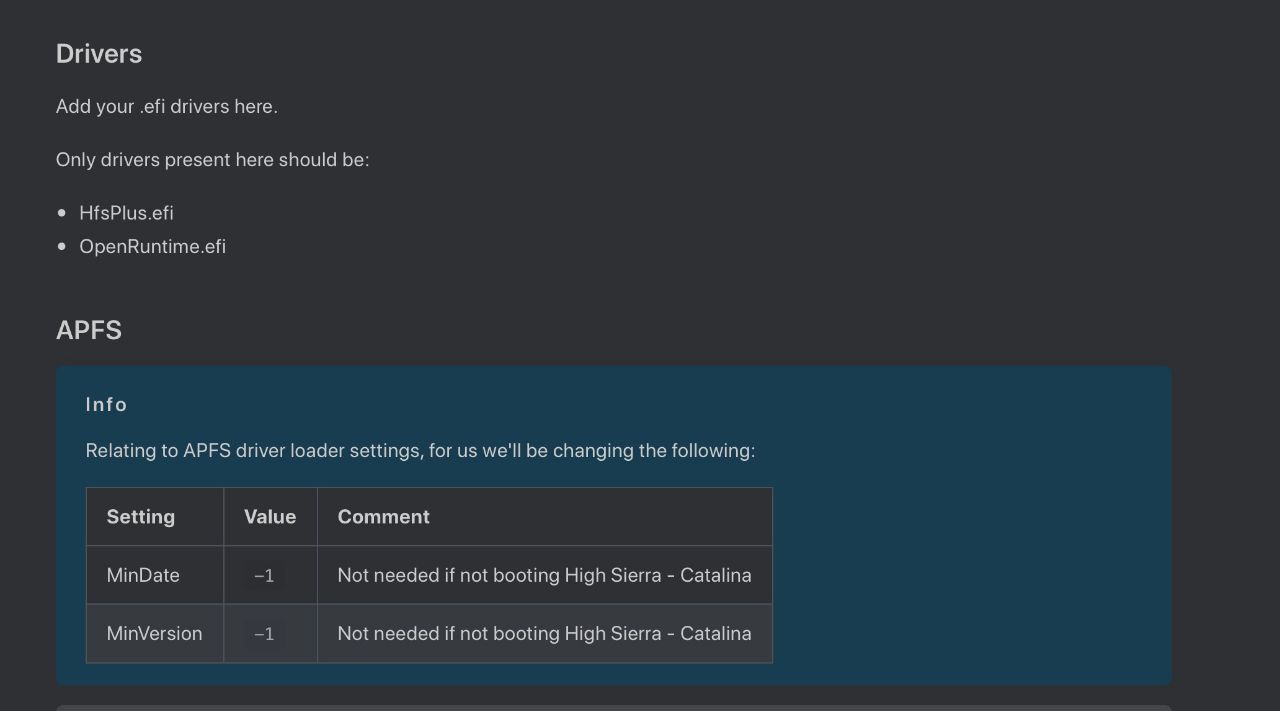Click the Value column header
The height and width of the screenshot is (711, 1280).
pyautogui.click(x=270, y=517)
